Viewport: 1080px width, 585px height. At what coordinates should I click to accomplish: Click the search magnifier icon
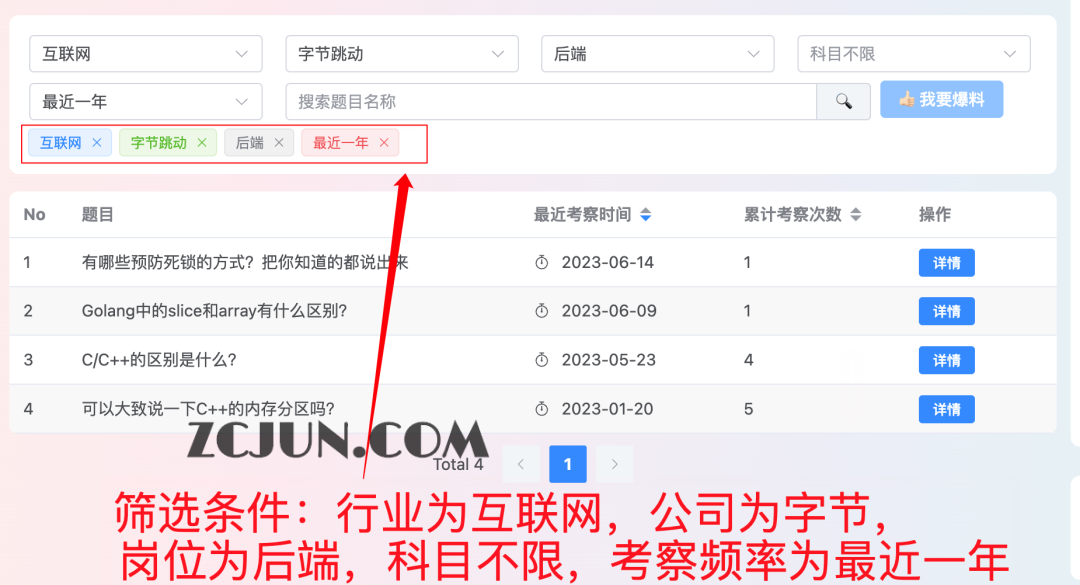coord(843,101)
